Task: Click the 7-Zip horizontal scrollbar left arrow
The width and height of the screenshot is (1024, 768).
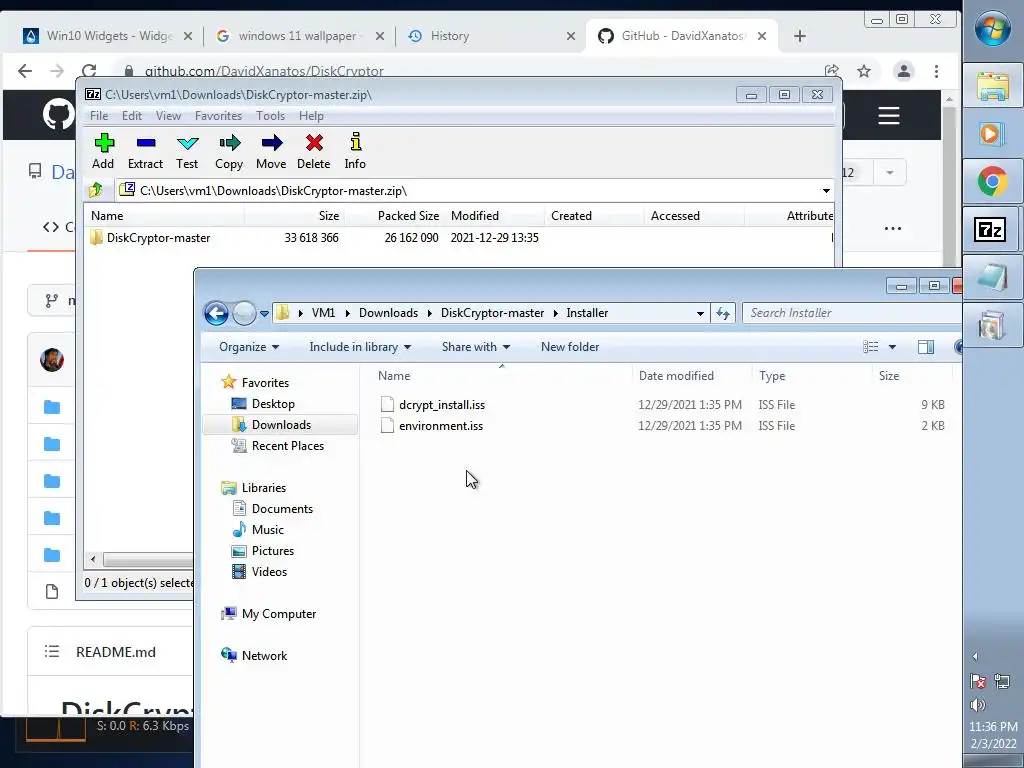Action: coord(93,560)
